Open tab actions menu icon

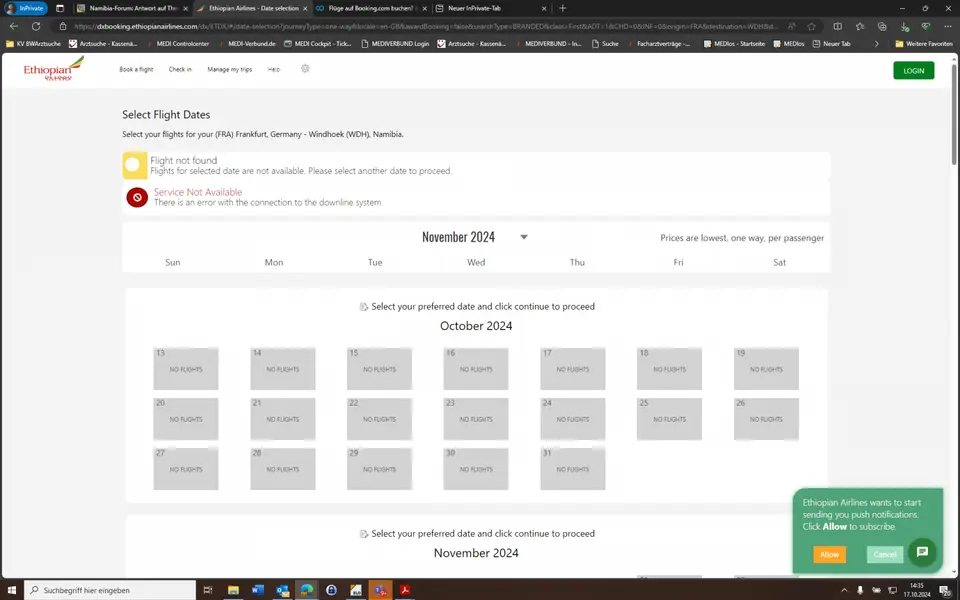[59, 8]
